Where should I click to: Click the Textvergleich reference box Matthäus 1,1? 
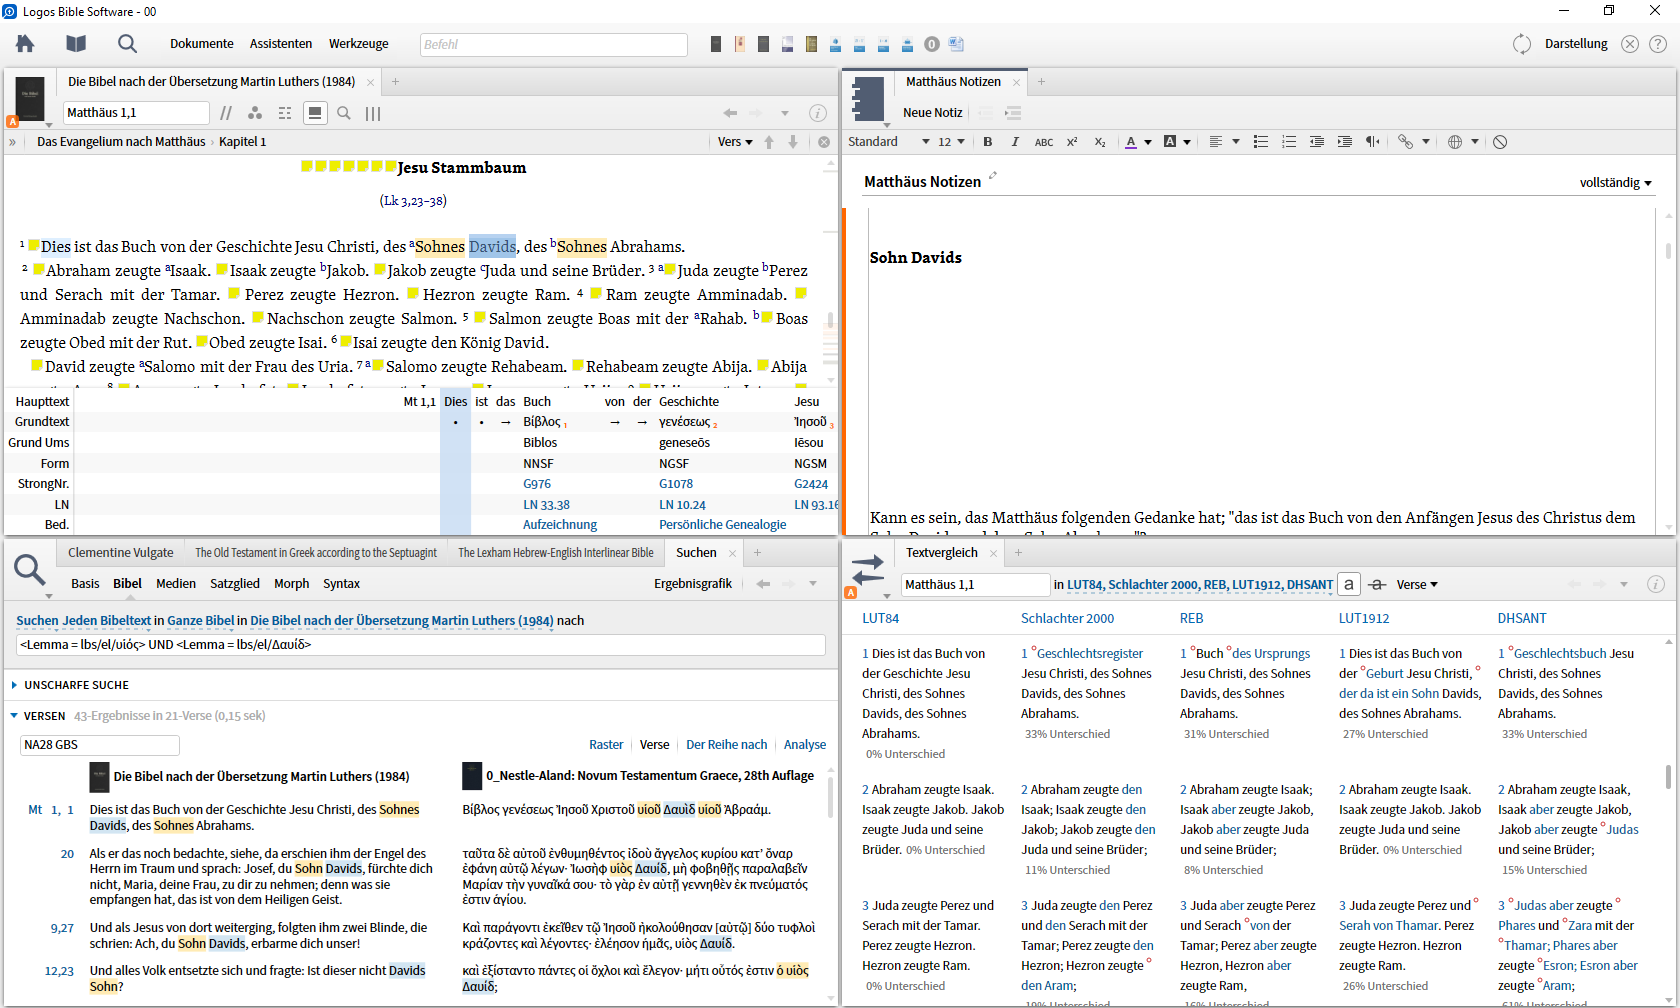tap(975, 585)
